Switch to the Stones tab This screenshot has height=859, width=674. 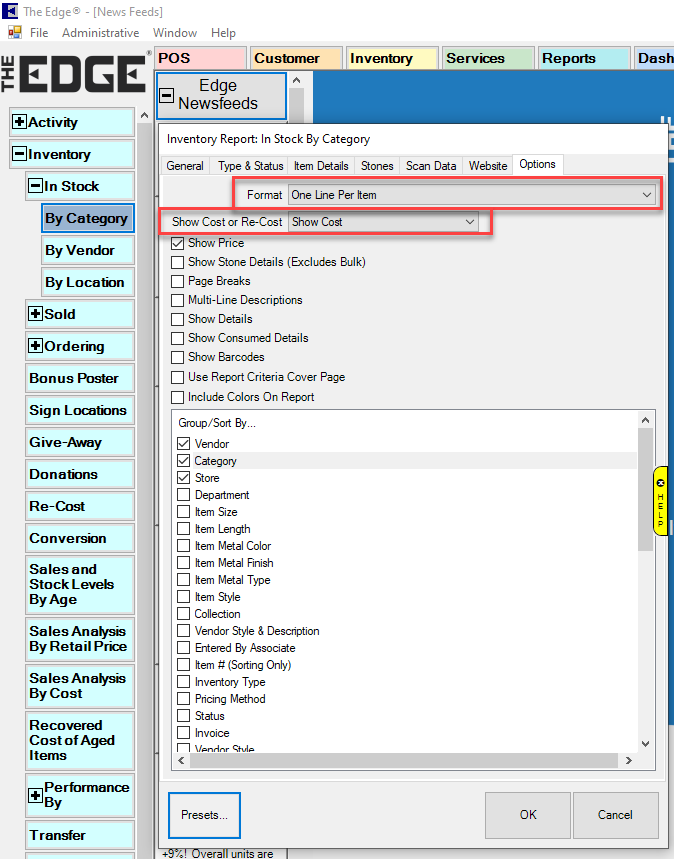coord(377,166)
